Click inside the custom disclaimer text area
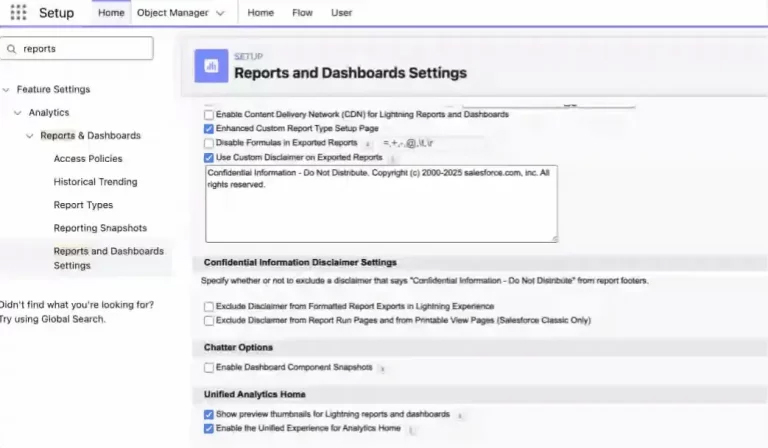 [380, 210]
